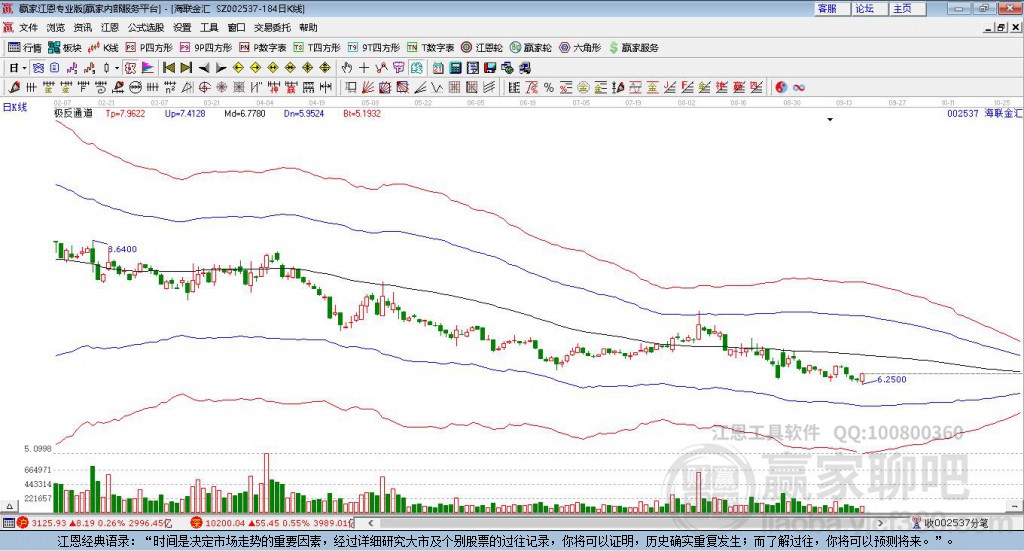Click the 002537 stock code label
The height and width of the screenshot is (551, 1024).
963,114
